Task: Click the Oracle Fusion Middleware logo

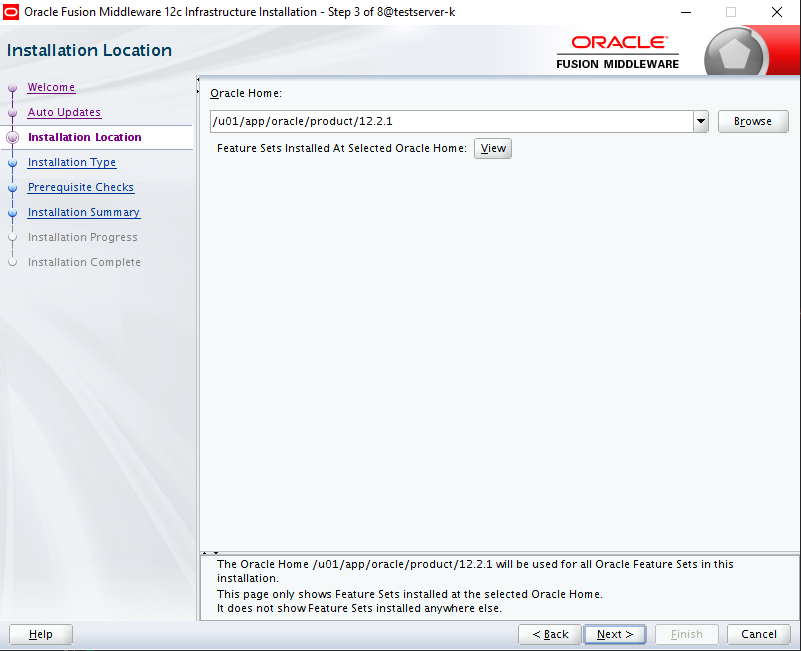Action: pos(618,52)
